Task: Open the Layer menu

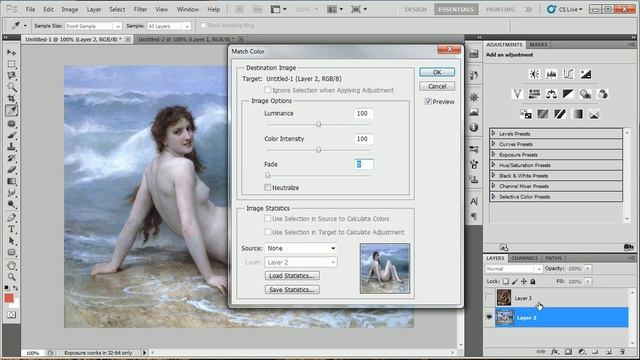Action: coord(93,9)
